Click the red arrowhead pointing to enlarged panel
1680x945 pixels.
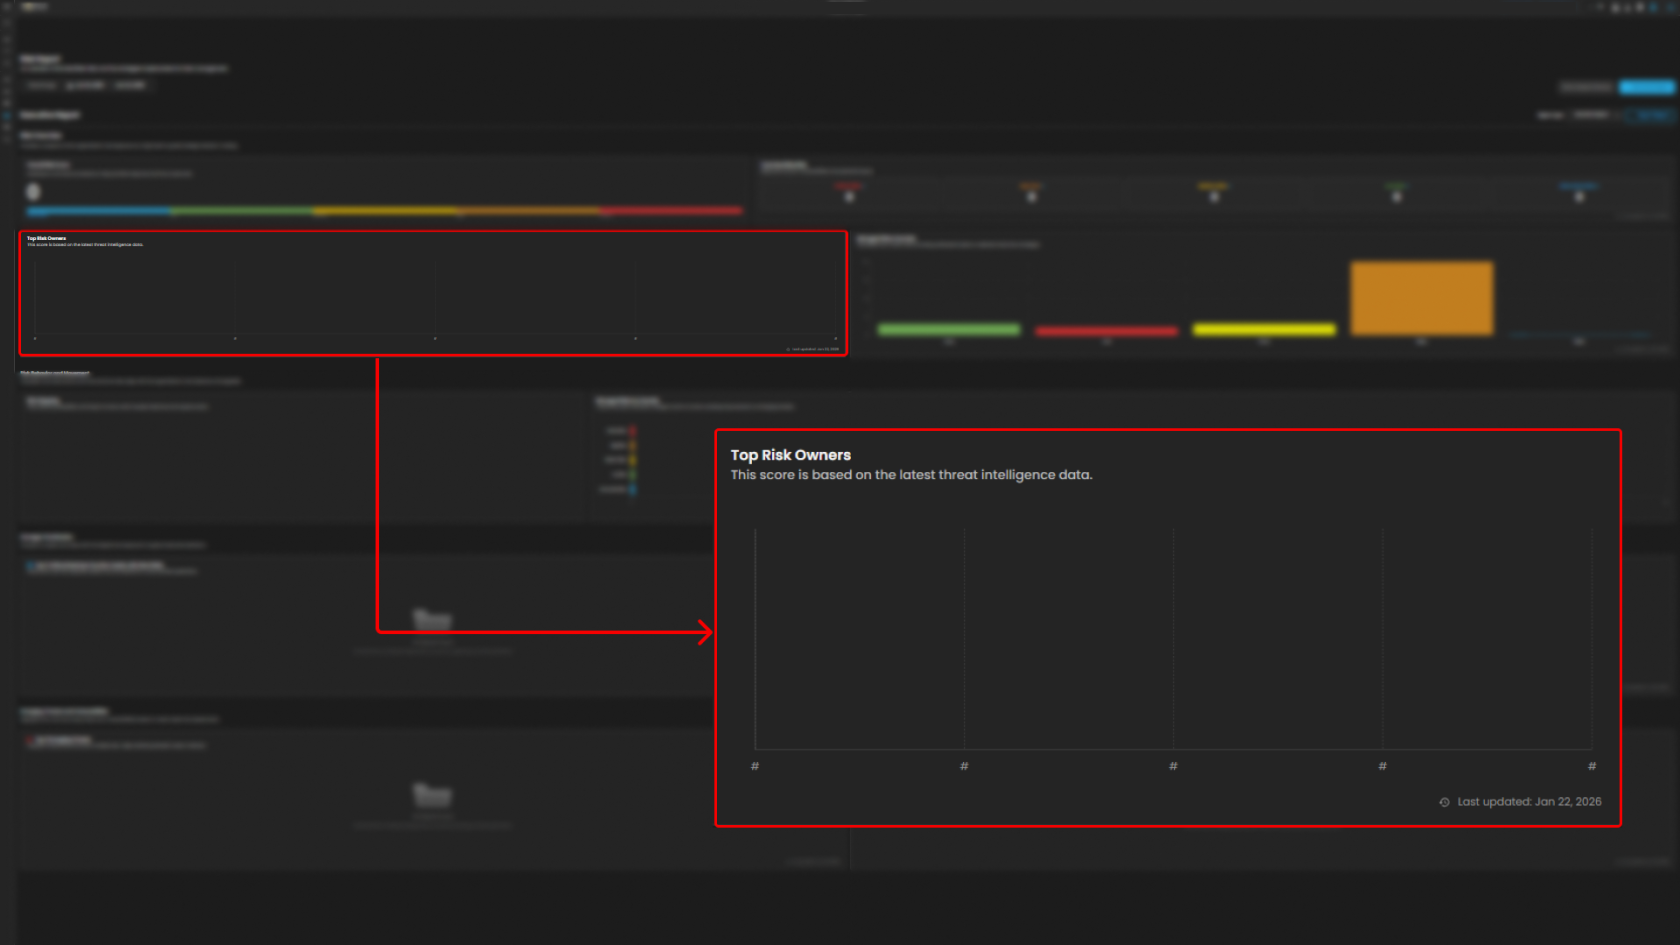tap(705, 632)
